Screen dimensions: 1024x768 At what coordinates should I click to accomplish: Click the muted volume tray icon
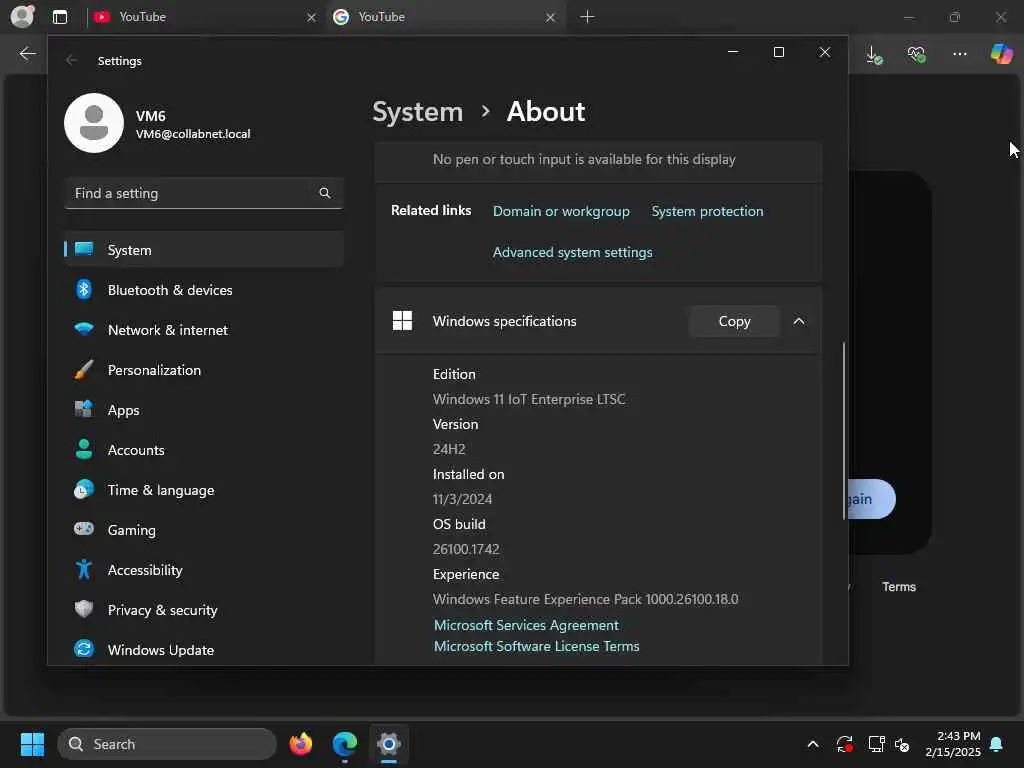tap(903, 744)
